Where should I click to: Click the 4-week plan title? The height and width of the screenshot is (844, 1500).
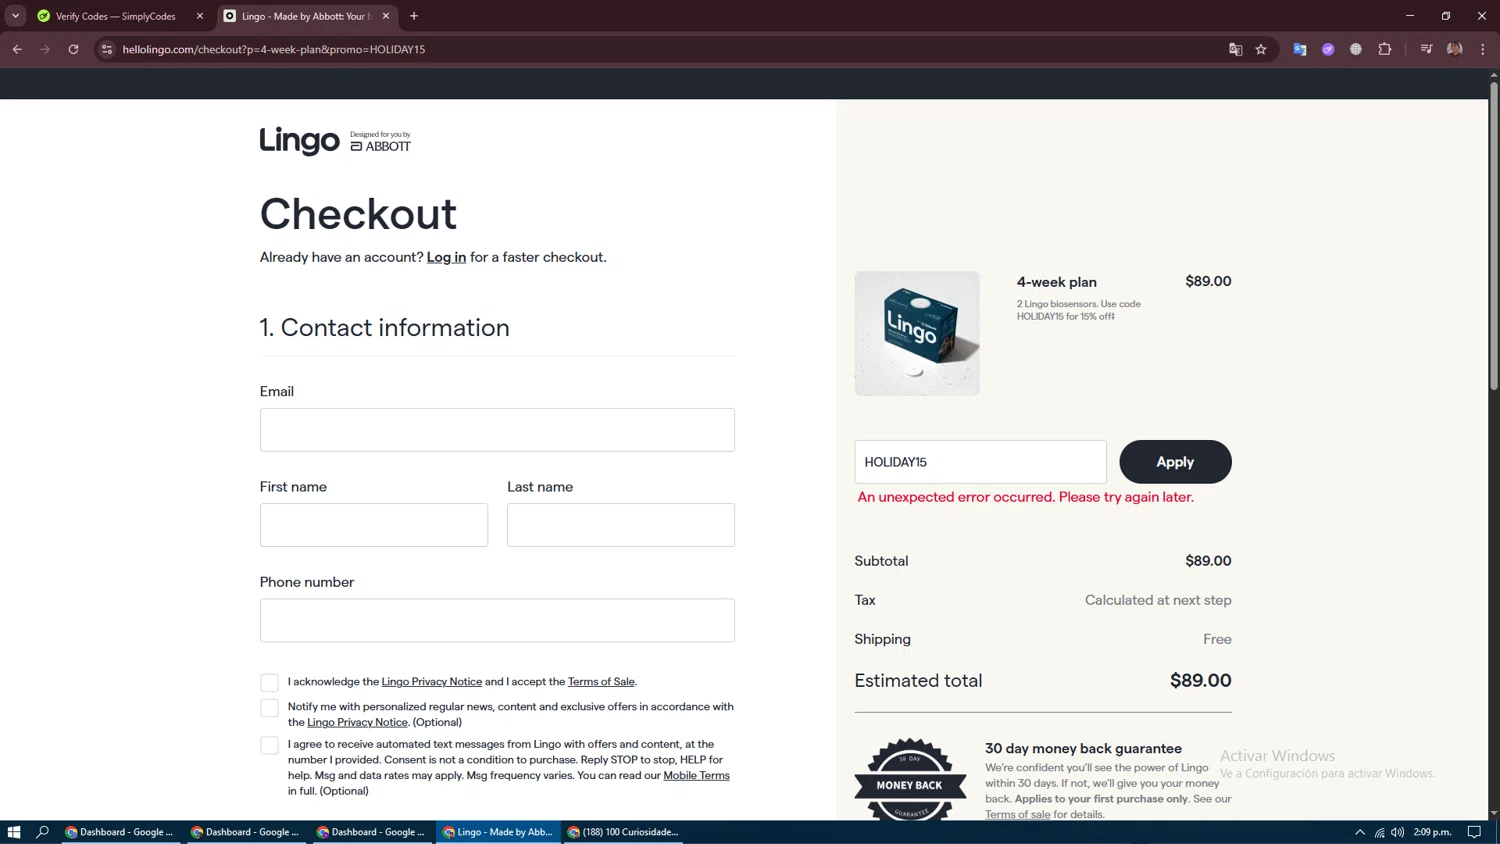(x=1057, y=282)
